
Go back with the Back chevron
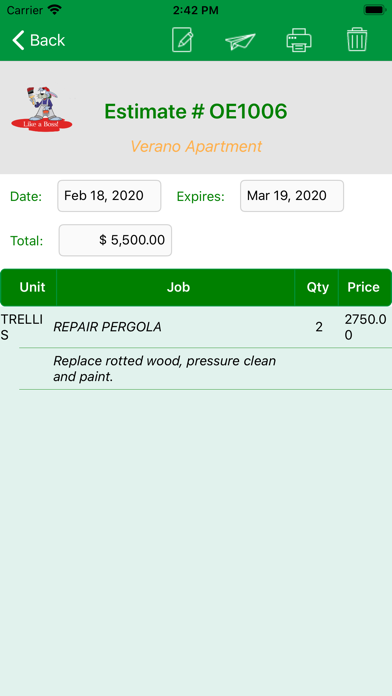coord(39,40)
